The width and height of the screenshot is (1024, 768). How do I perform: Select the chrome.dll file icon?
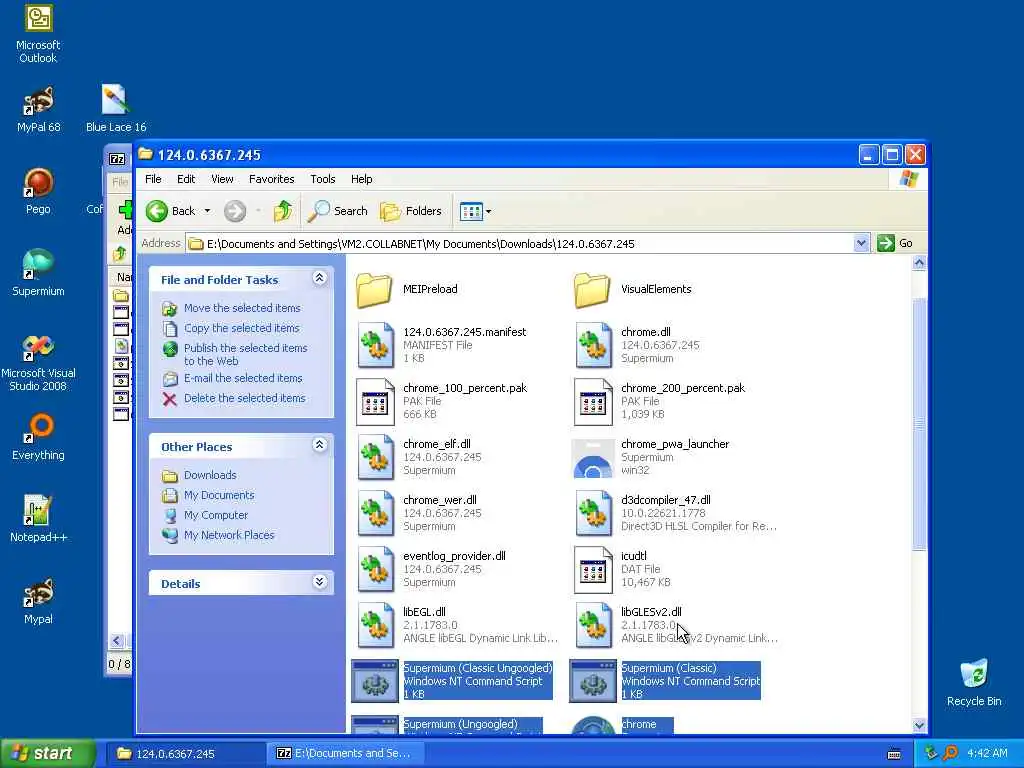pos(594,345)
